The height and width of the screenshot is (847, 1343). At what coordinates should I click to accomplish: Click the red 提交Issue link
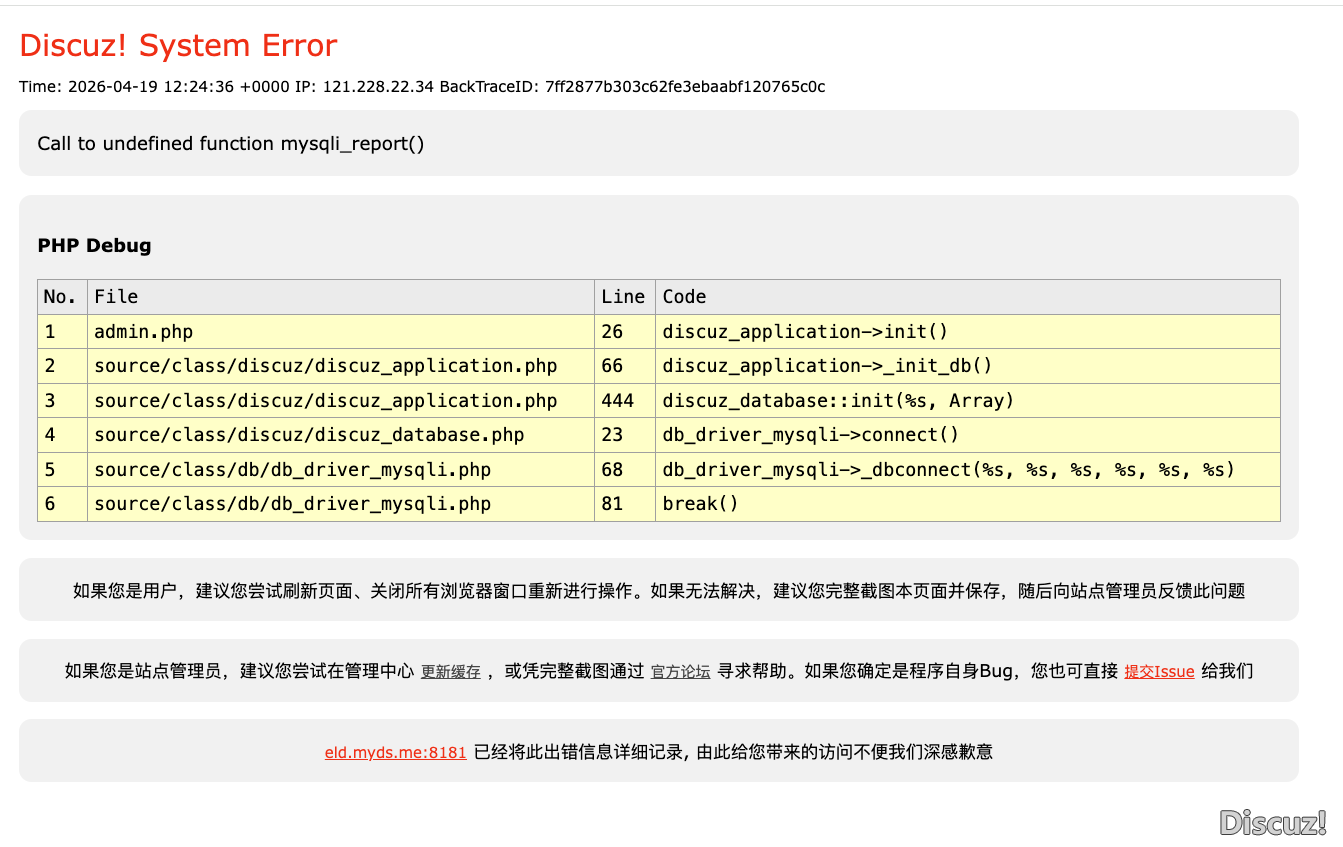tap(1159, 672)
